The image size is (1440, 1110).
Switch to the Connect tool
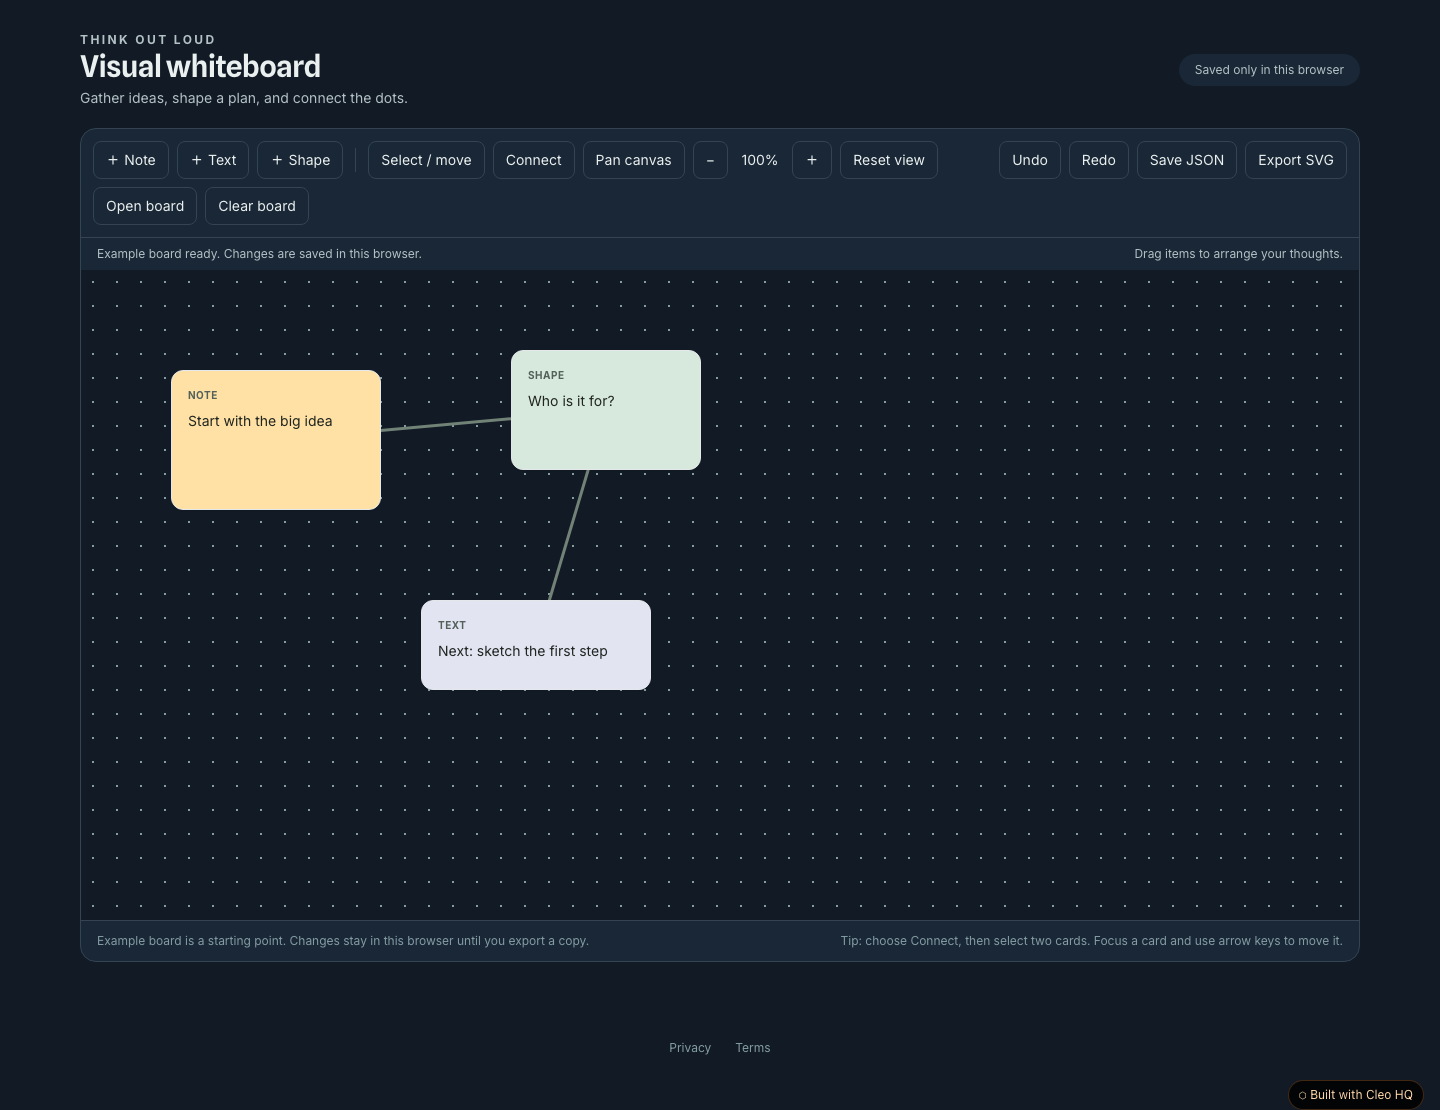click(534, 160)
